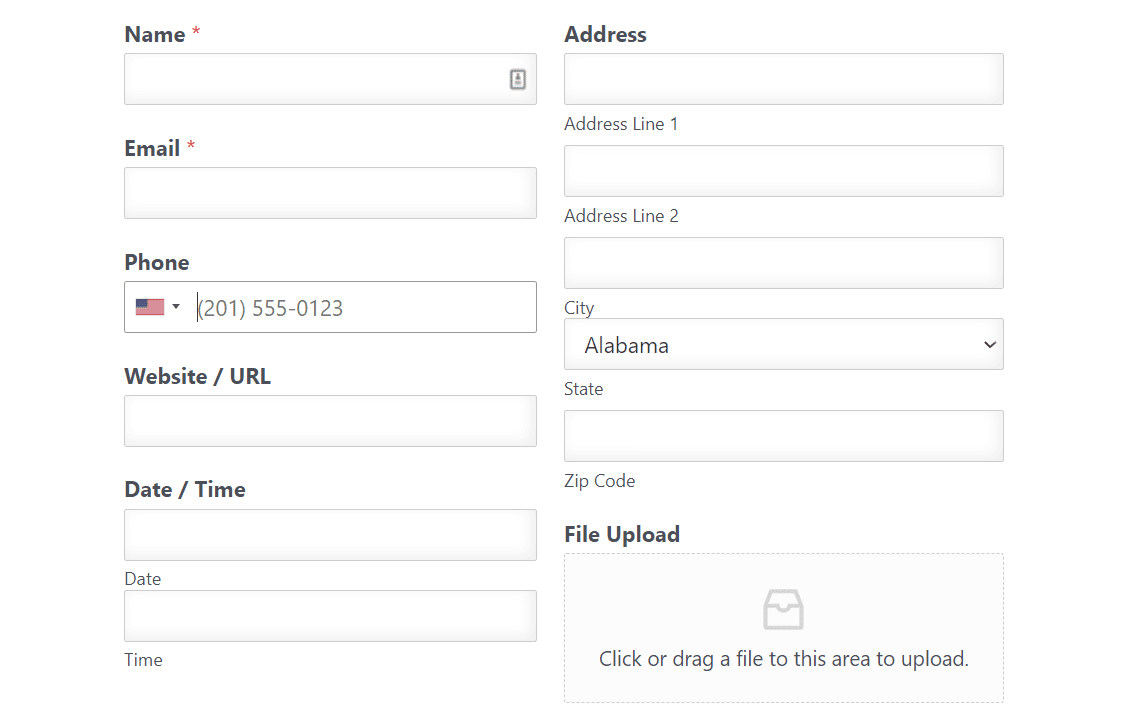Select the City text field
Screen dimensions: 1128x719
pos(783,263)
